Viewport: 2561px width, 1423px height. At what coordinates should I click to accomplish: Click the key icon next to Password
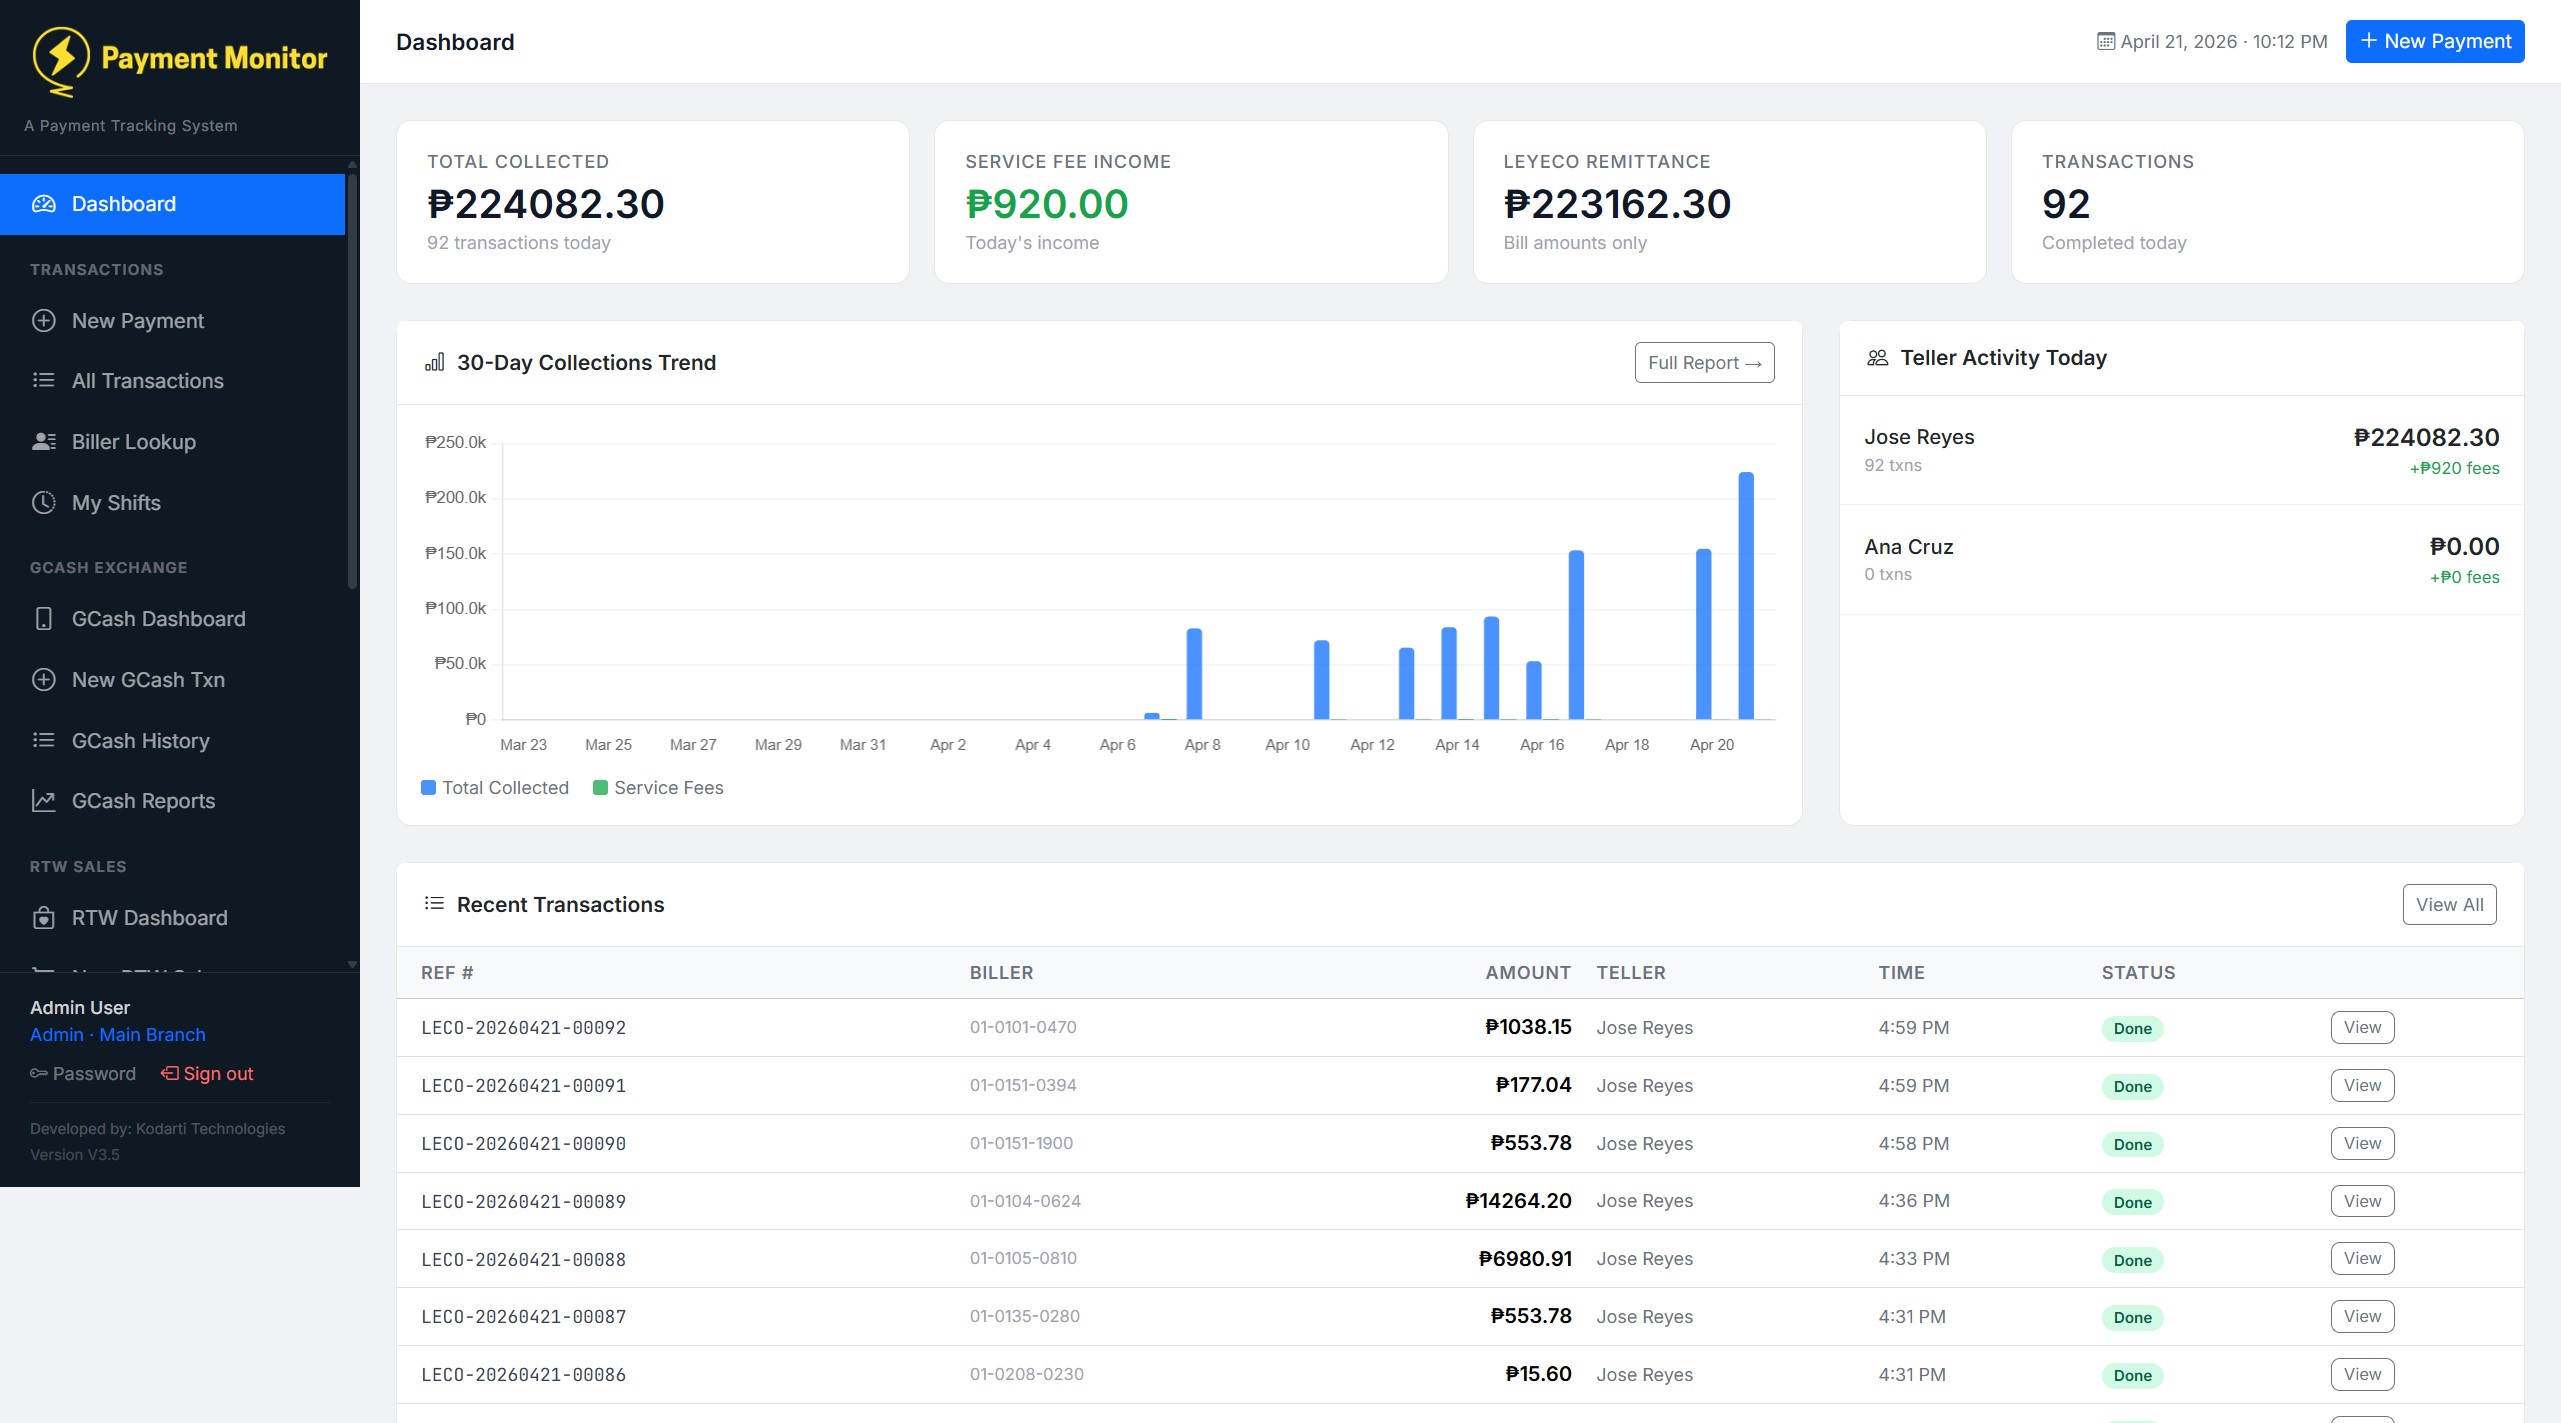pyautogui.click(x=38, y=1073)
